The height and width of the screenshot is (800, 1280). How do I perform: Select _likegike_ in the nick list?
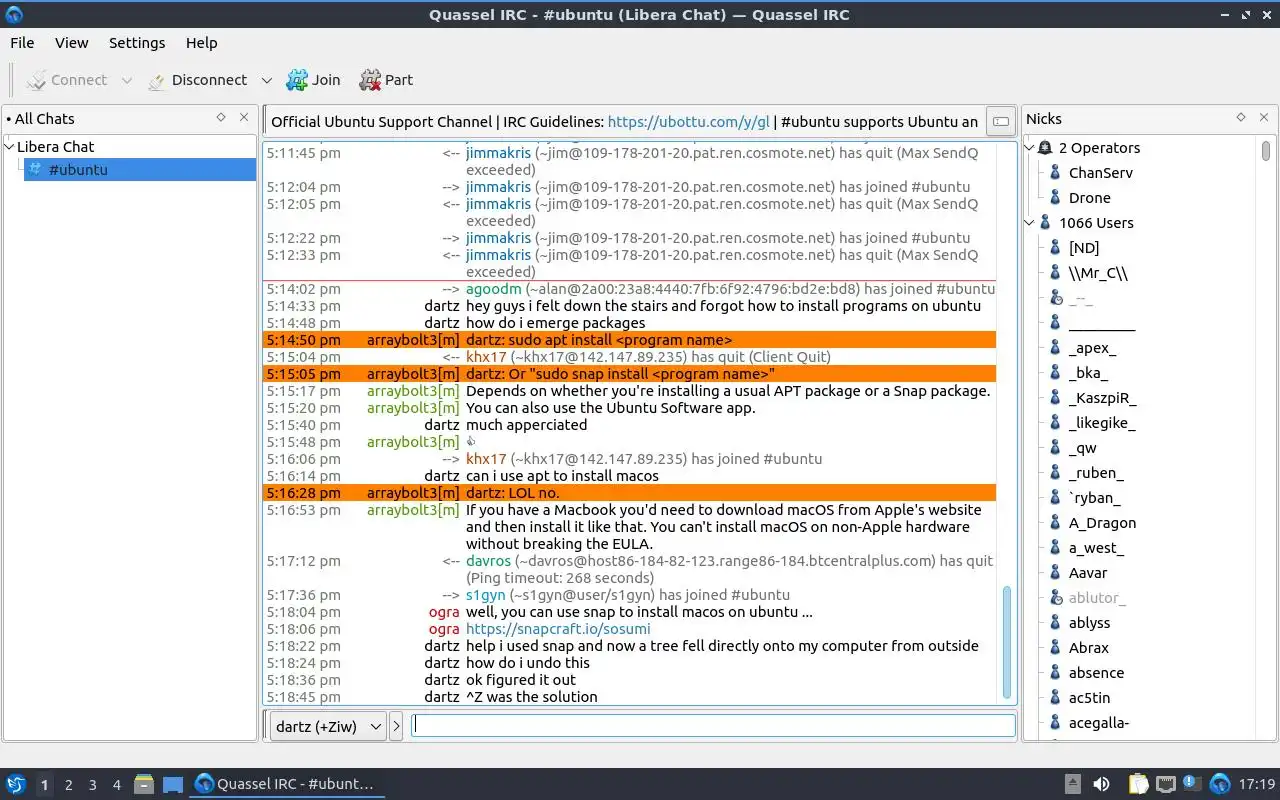tap(1102, 423)
